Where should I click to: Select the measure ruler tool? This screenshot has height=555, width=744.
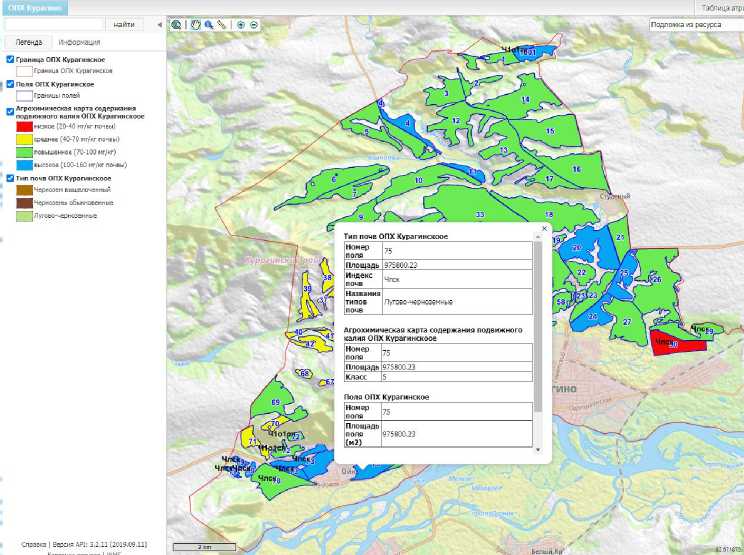(222, 24)
